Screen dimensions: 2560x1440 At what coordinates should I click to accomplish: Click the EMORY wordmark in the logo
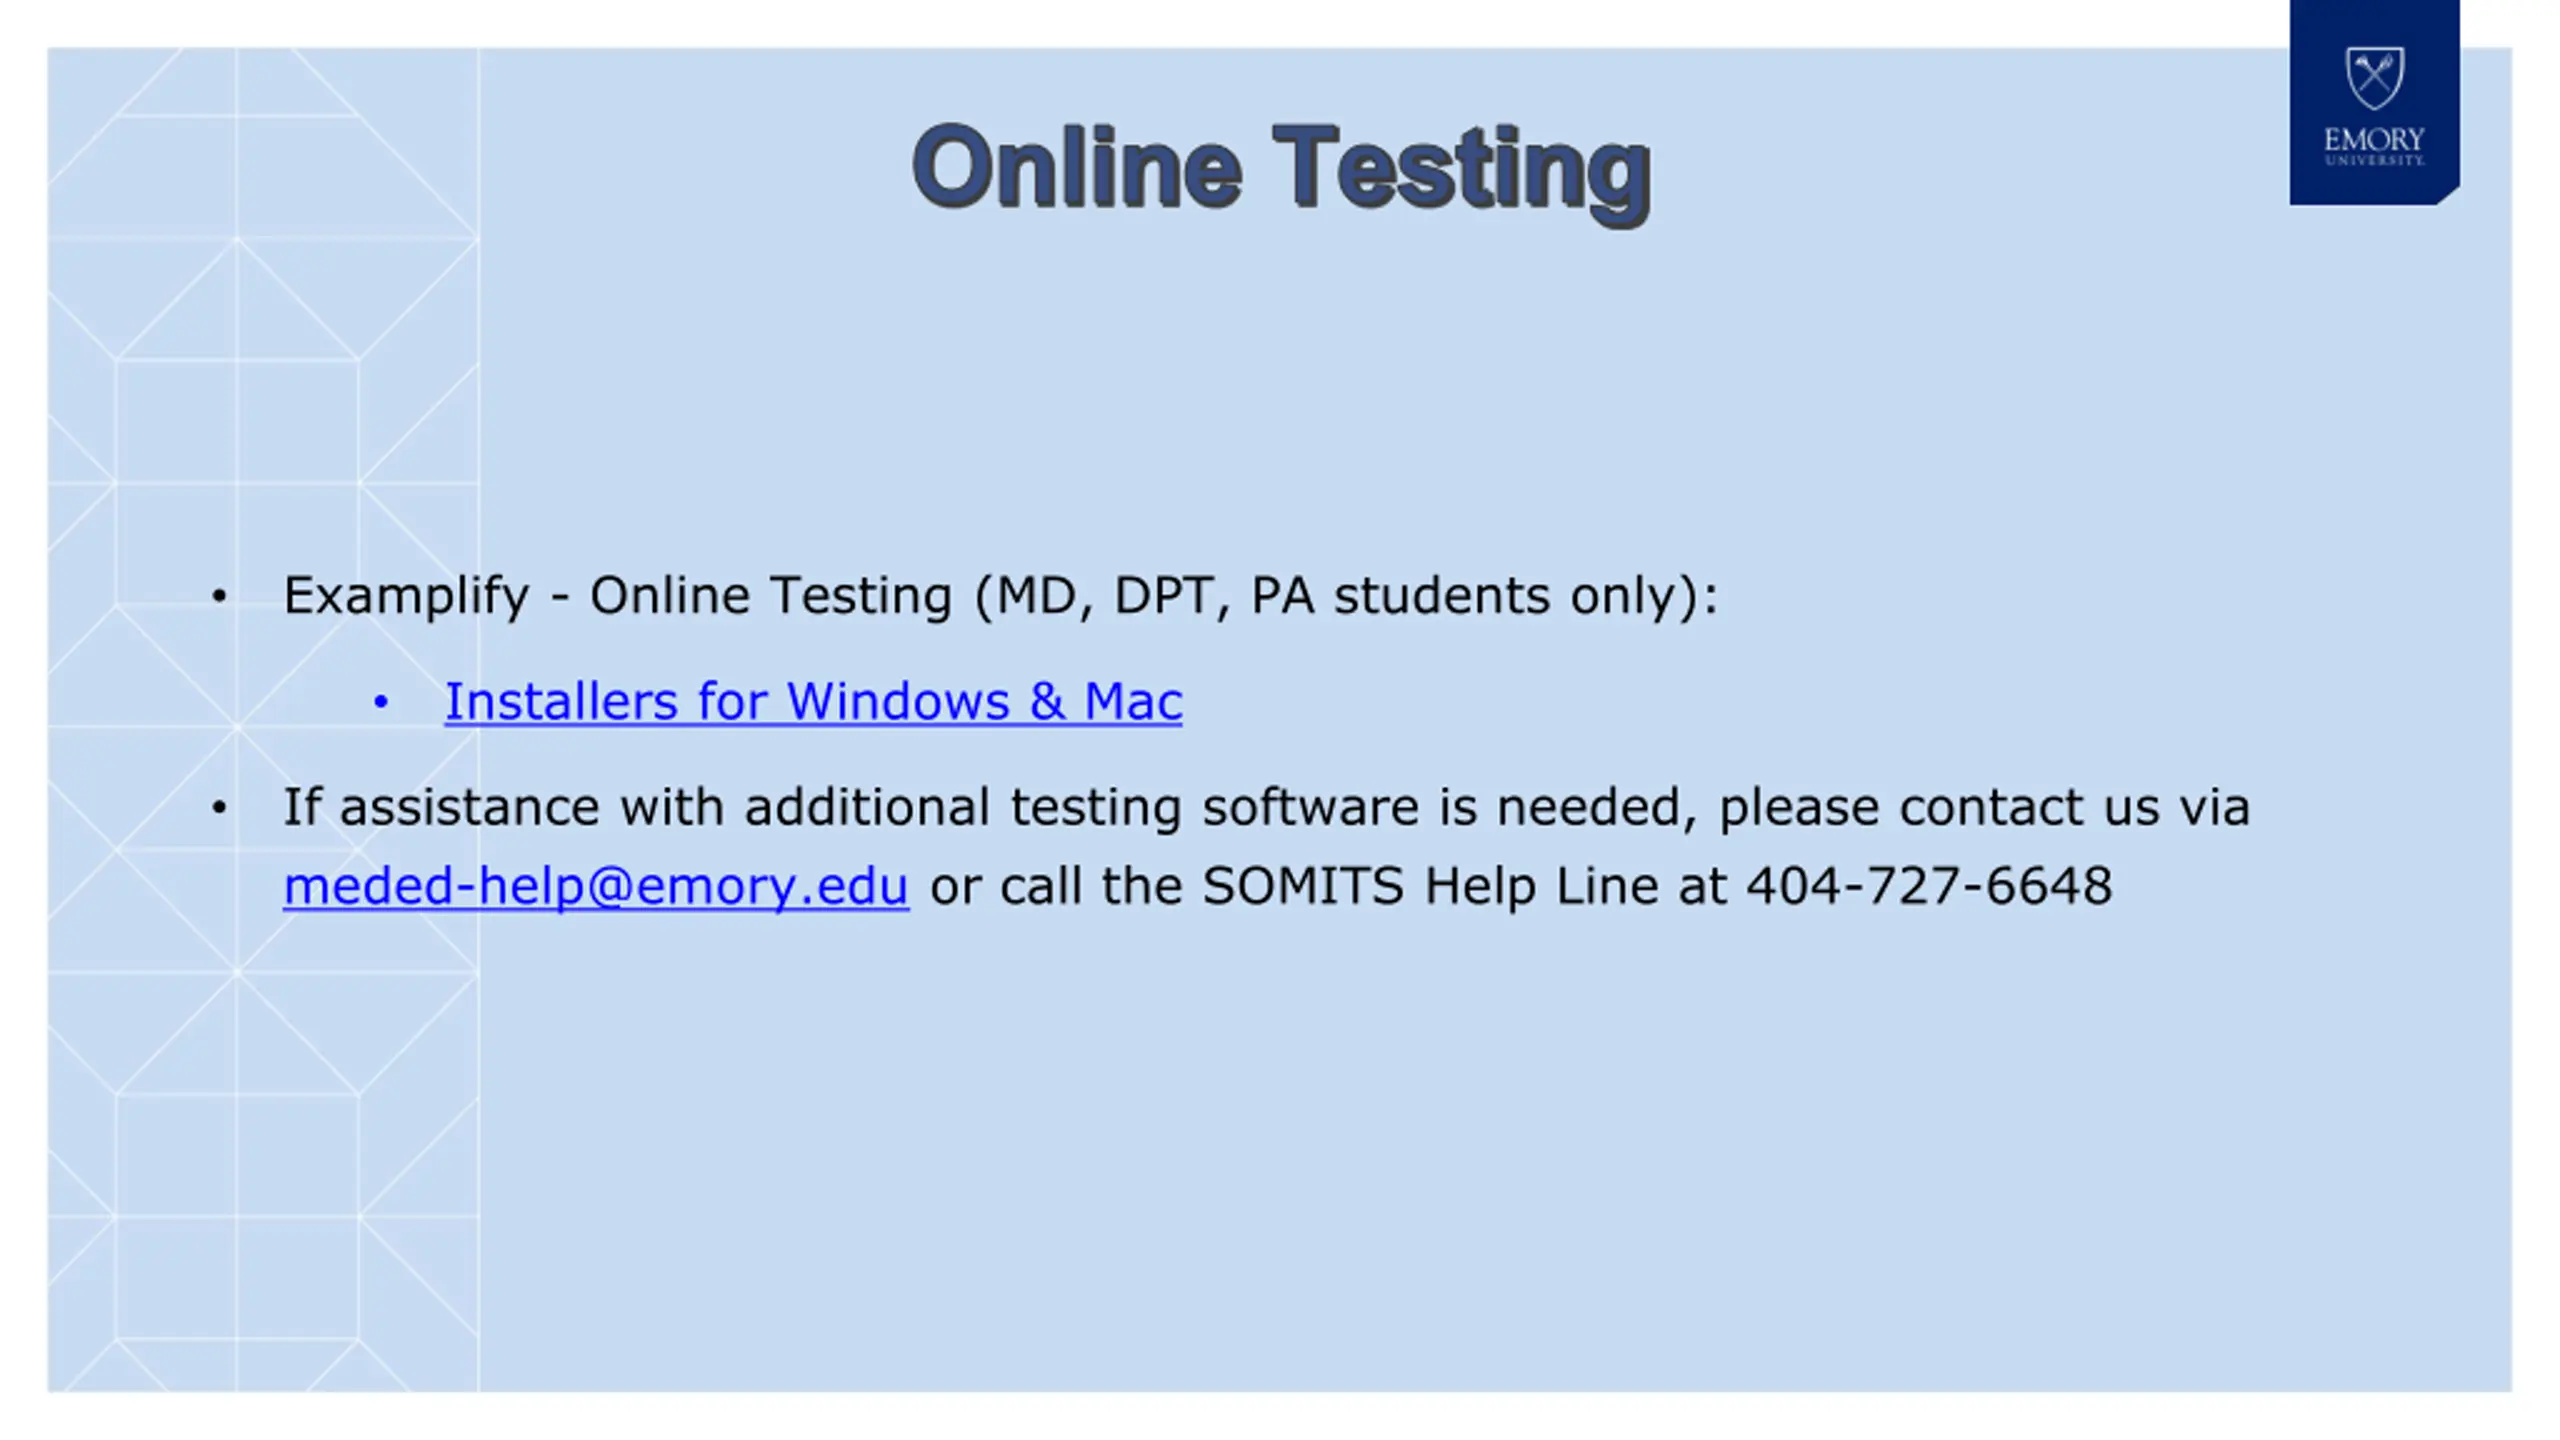coord(2374,139)
